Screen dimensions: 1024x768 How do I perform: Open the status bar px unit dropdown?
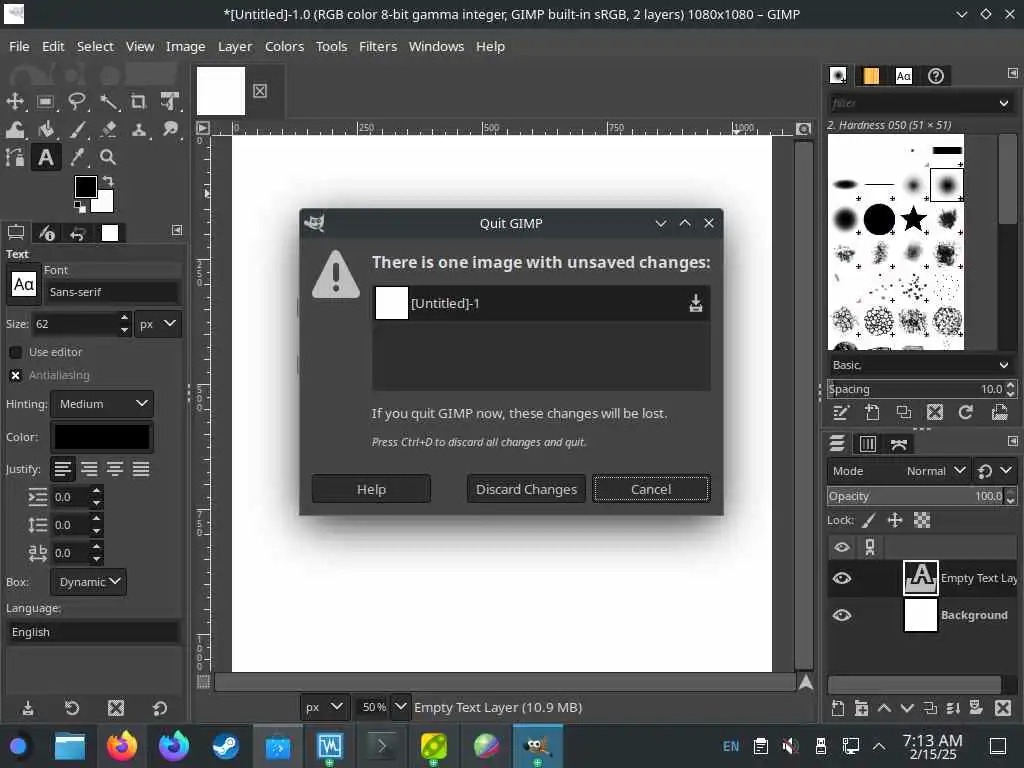pos(325,707)
